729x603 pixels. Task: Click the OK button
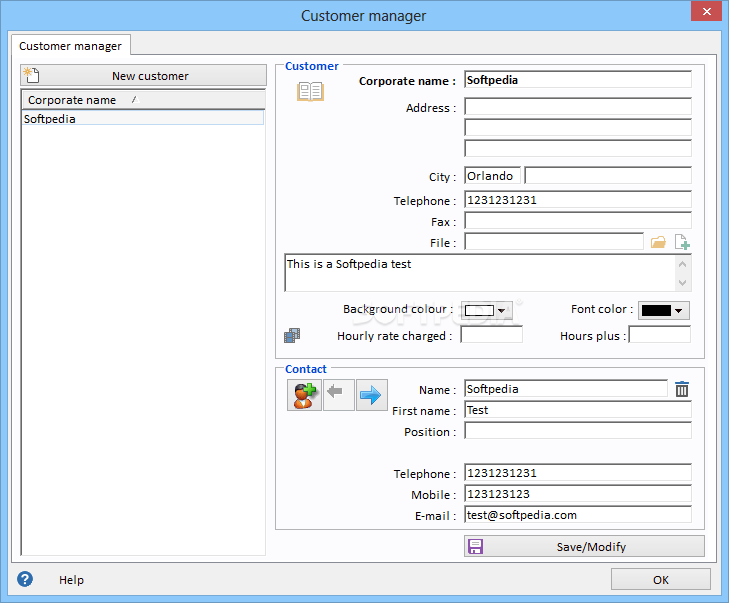pos(661,580)
